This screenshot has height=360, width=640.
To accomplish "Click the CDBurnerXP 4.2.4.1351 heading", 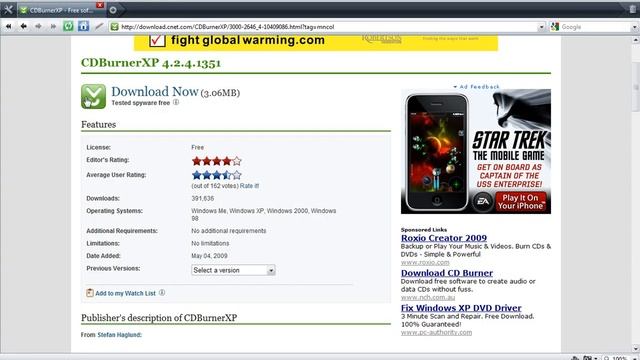I will (151, 63).
